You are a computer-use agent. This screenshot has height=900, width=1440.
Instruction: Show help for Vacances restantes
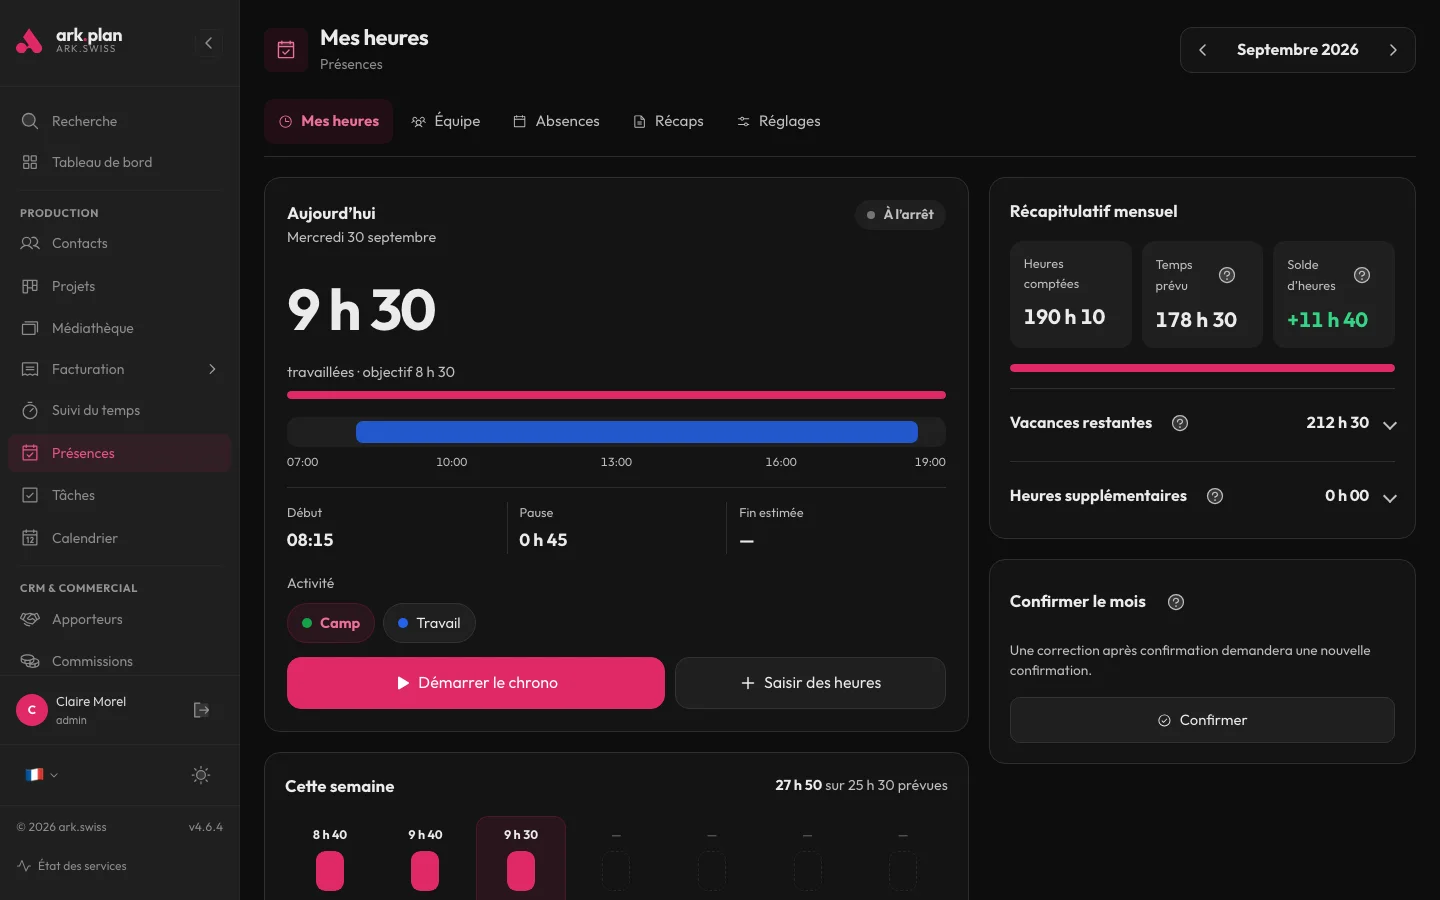tap(1180, 423)
